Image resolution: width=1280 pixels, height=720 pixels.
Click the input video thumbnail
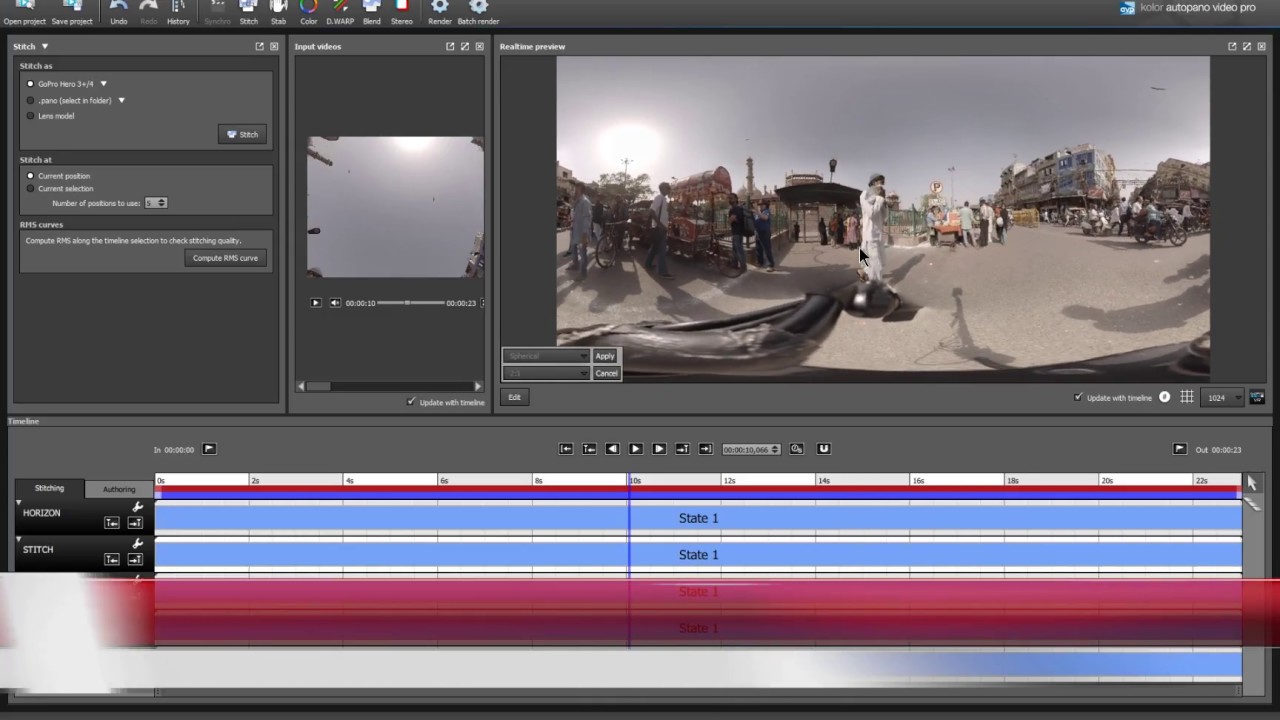click(x=395, y=207)
